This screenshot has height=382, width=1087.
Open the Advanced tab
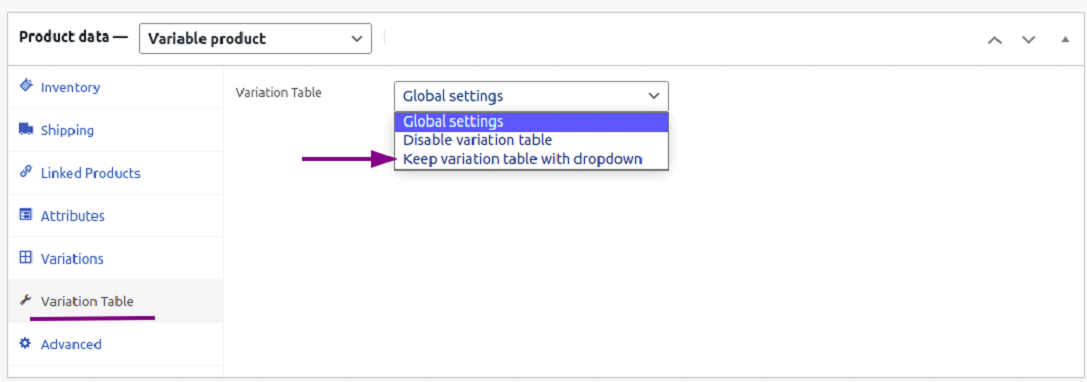tap(115, 345)
